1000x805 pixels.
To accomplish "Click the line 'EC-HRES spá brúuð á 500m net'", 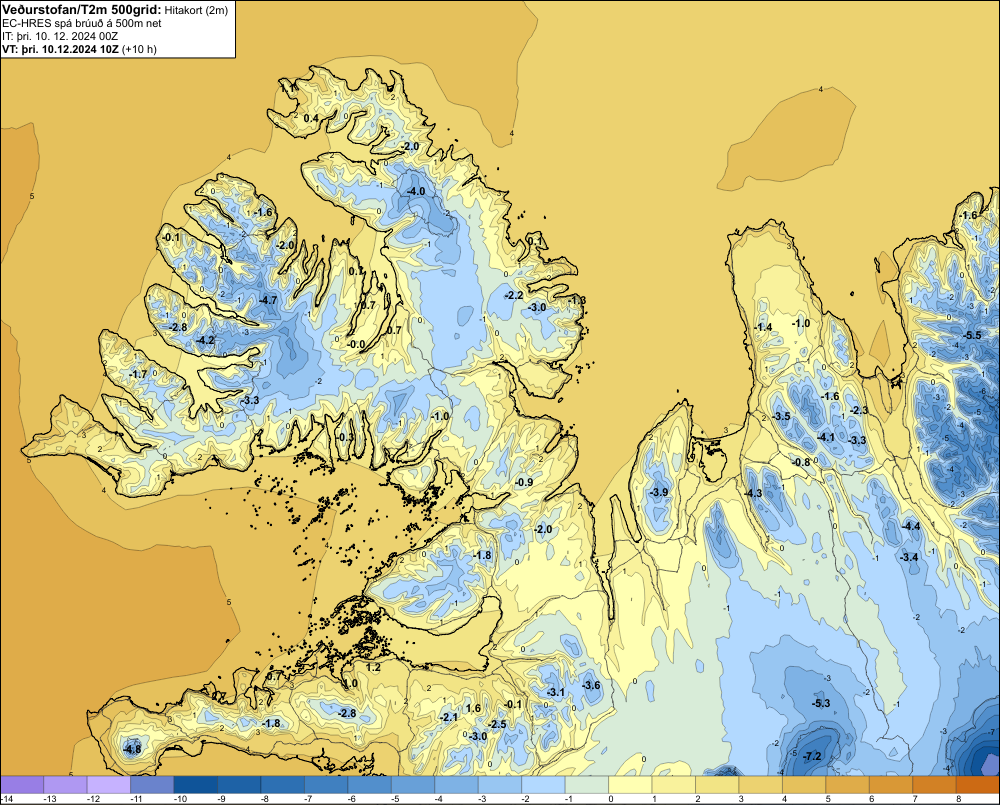I will [82, 23].
